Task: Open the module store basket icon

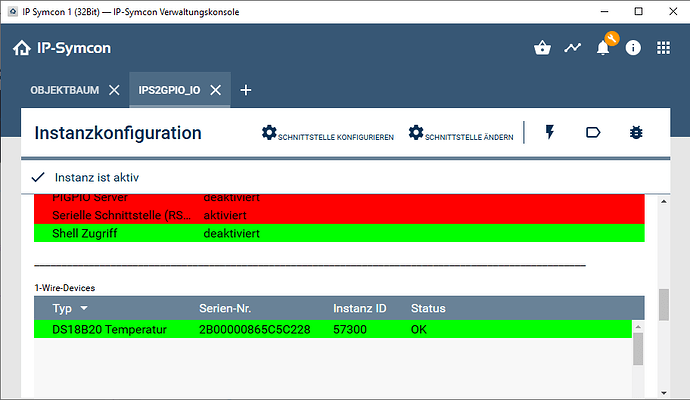Action: coord(543,48)
